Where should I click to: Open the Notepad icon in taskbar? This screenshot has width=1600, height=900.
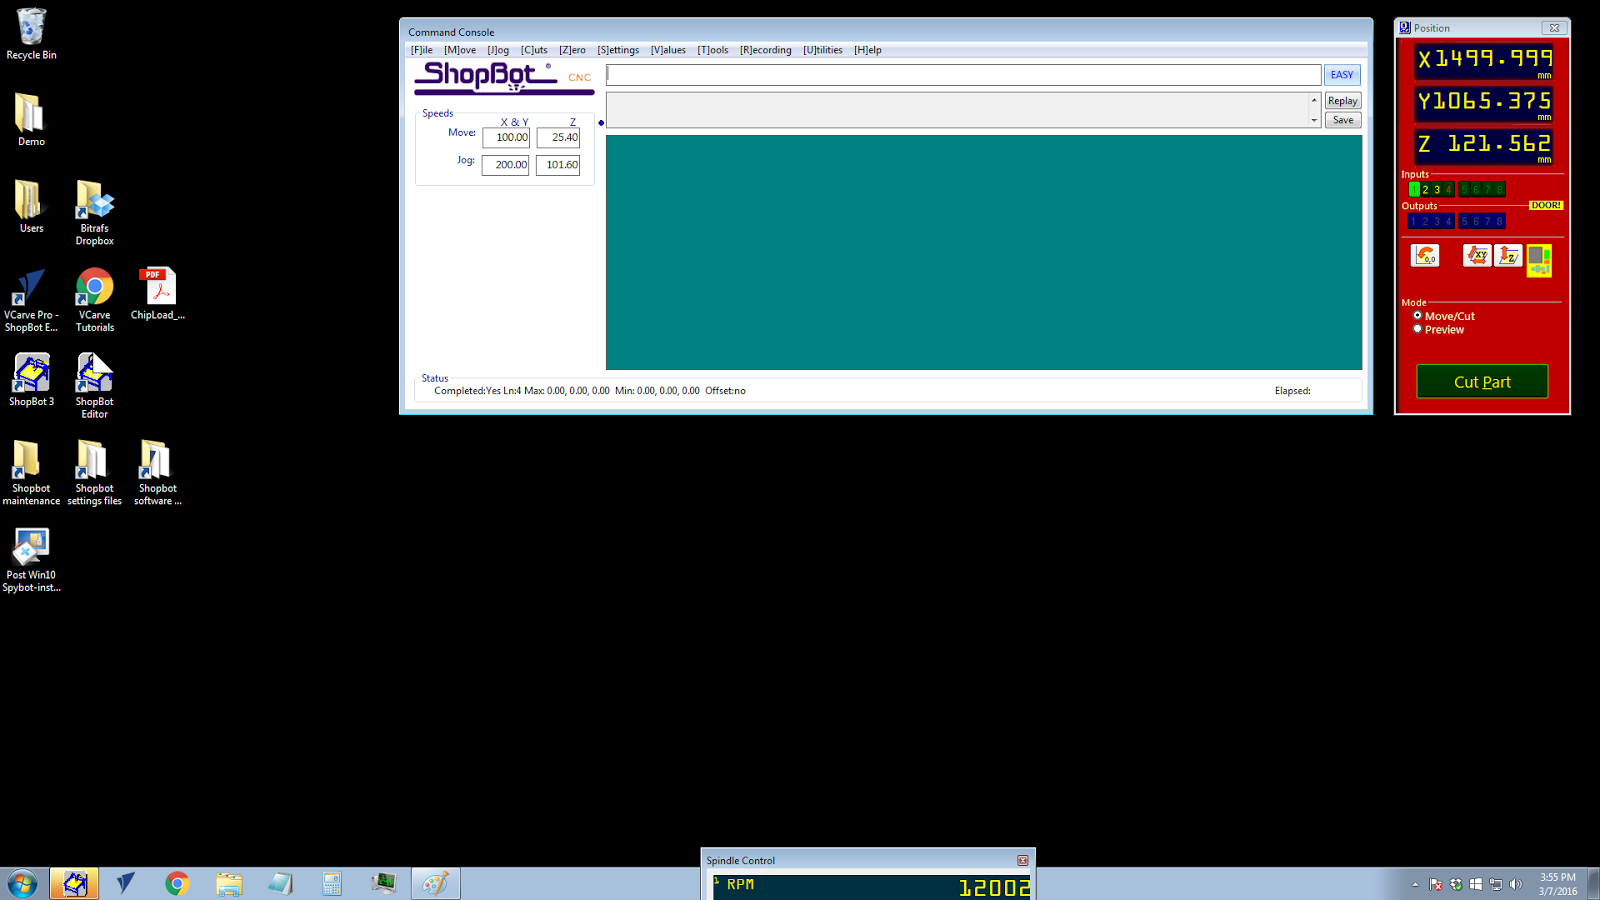tap(281, 884)
